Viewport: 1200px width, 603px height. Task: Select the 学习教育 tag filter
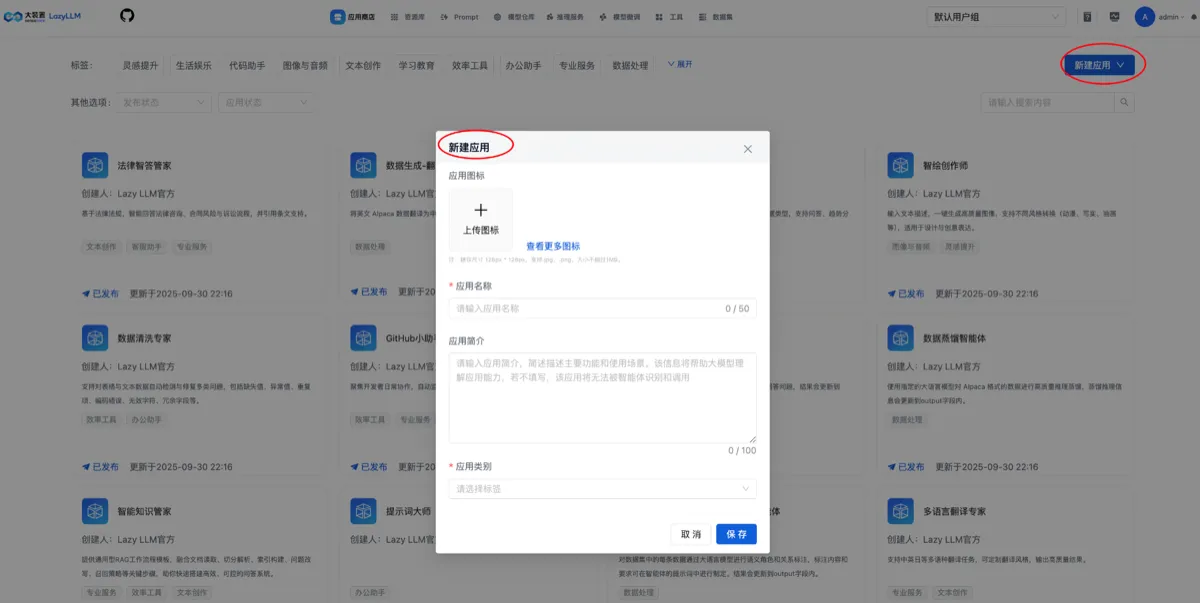click(416, 65)
